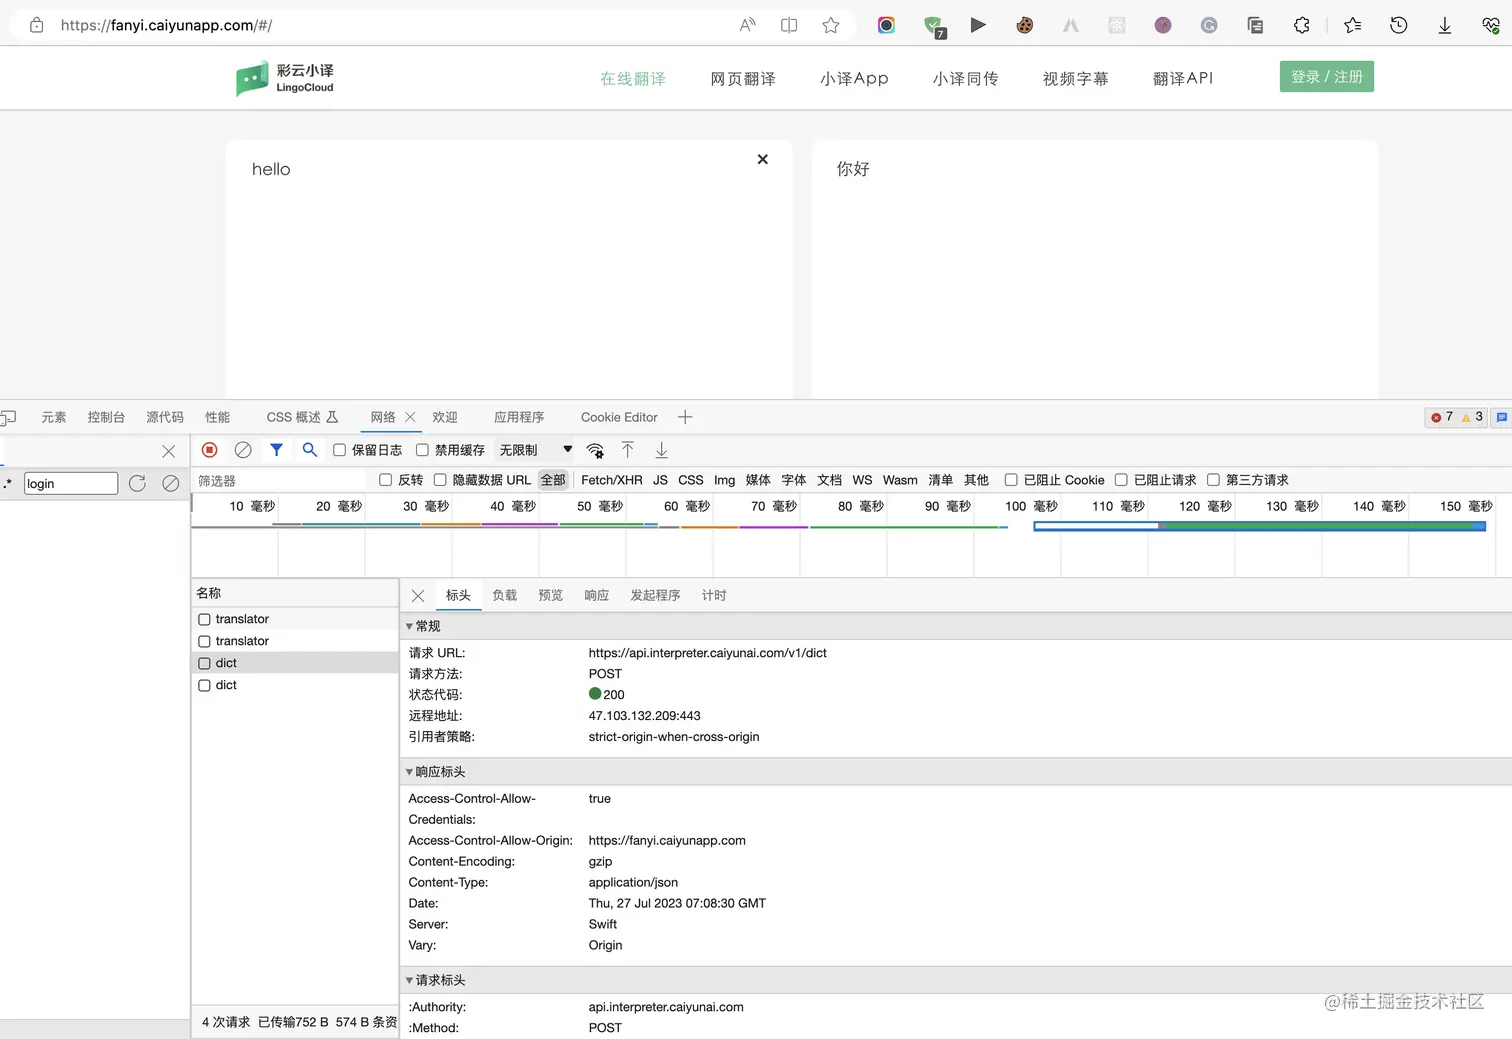
Task: Click the import HAR upload arrow
Action: (628, 450)
